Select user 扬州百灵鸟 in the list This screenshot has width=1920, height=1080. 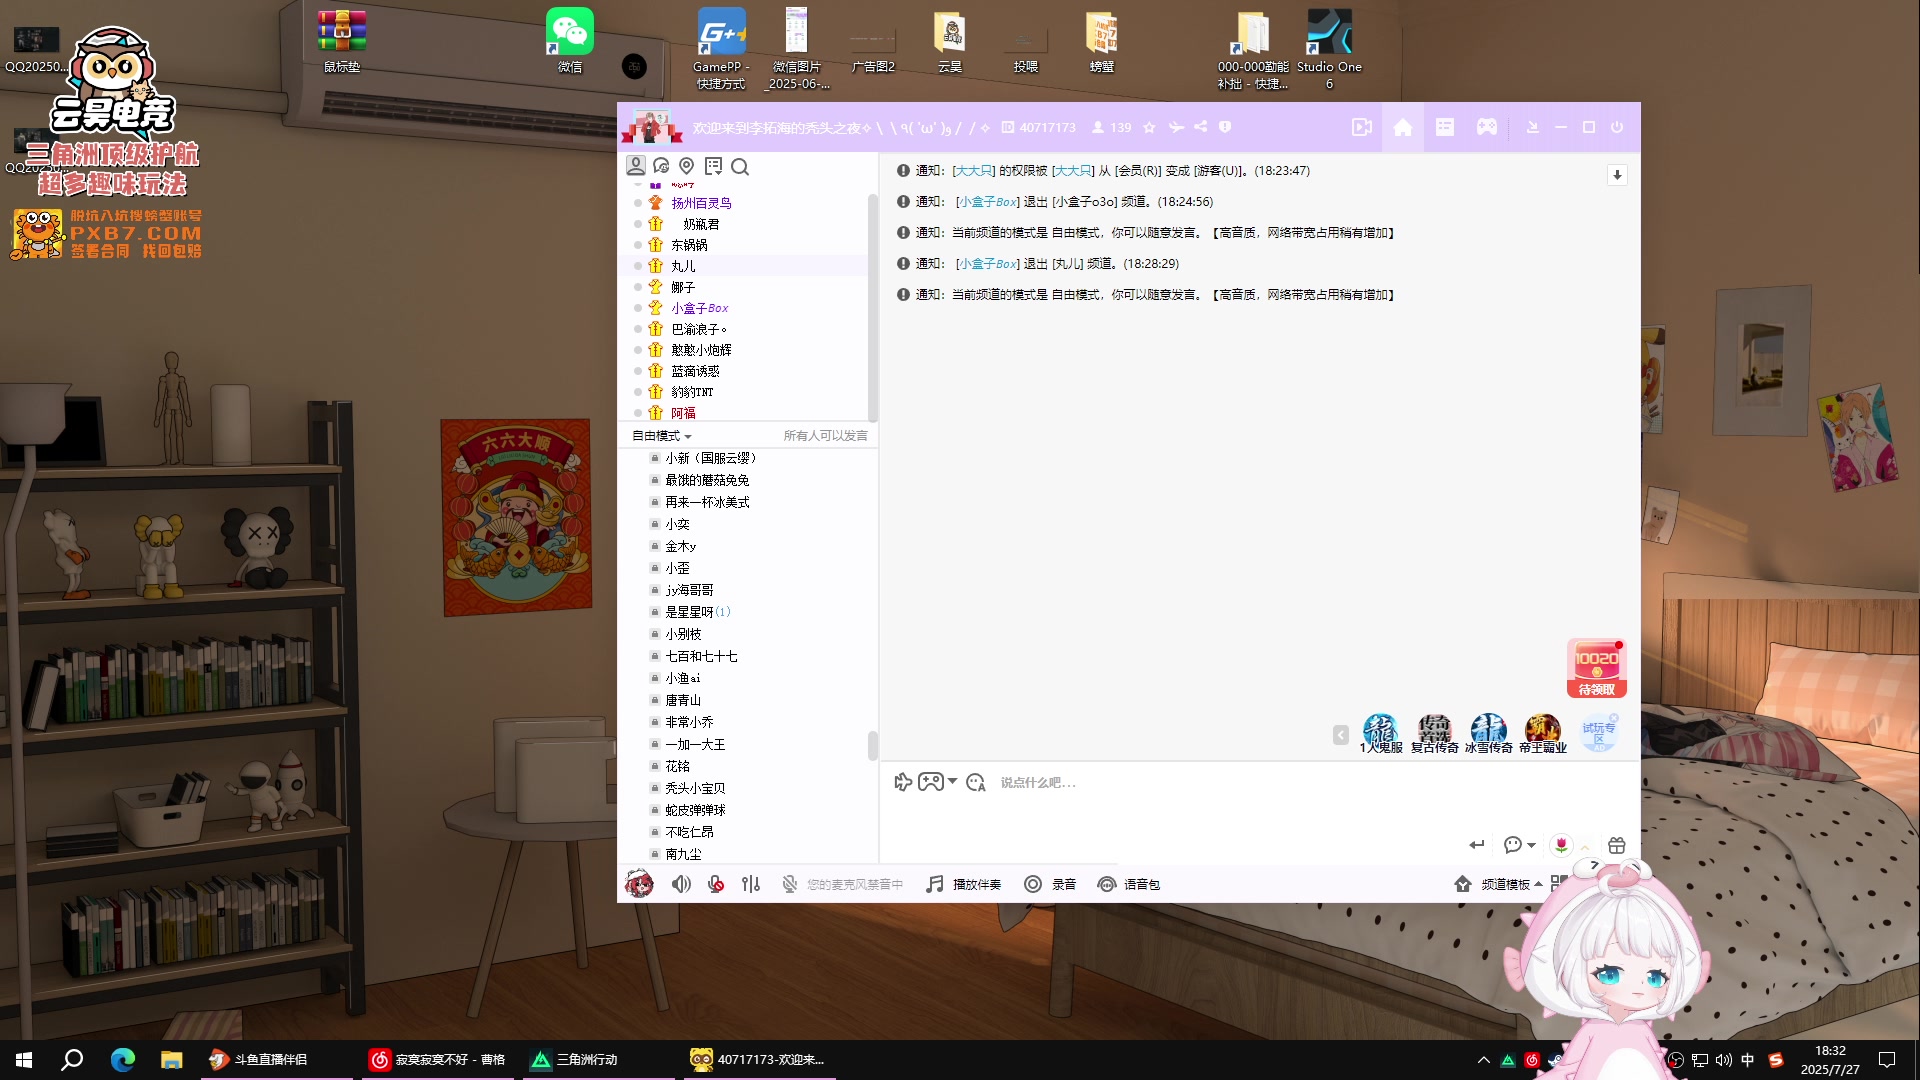(701, 203)
